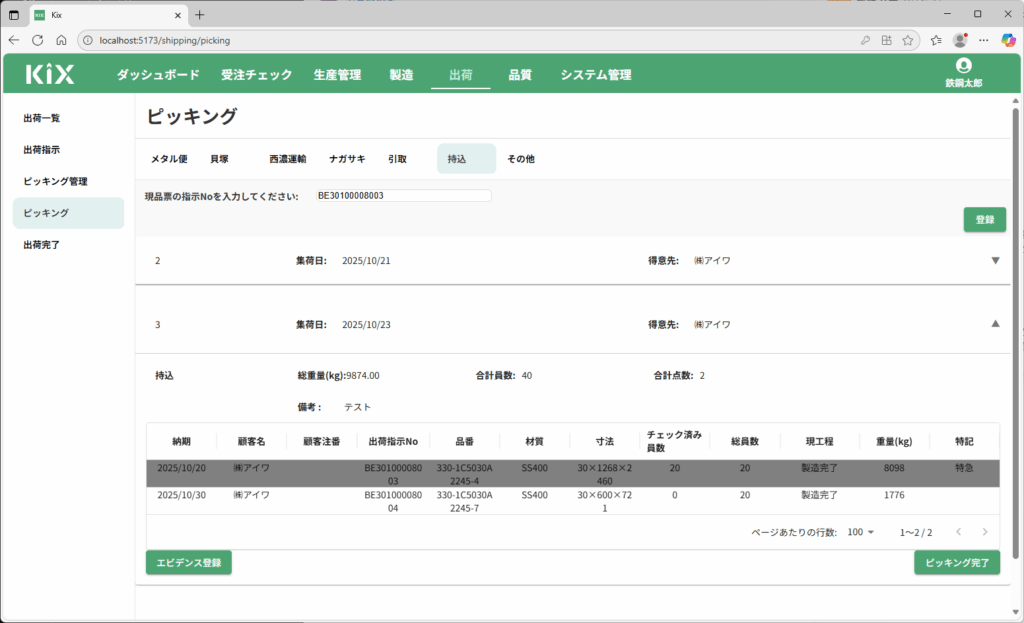Screen dimensions: 1024x623
Task: Open a new browser tab with plus icon
Action: (x=200, y=15)
